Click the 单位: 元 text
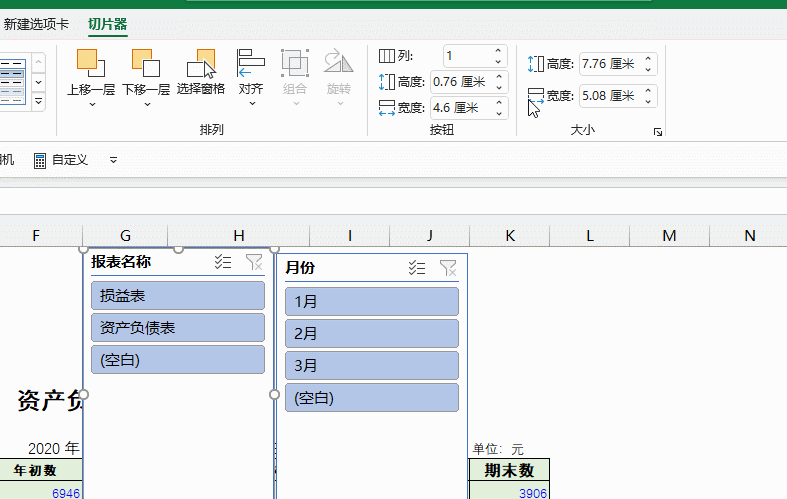 click(497, 448)
